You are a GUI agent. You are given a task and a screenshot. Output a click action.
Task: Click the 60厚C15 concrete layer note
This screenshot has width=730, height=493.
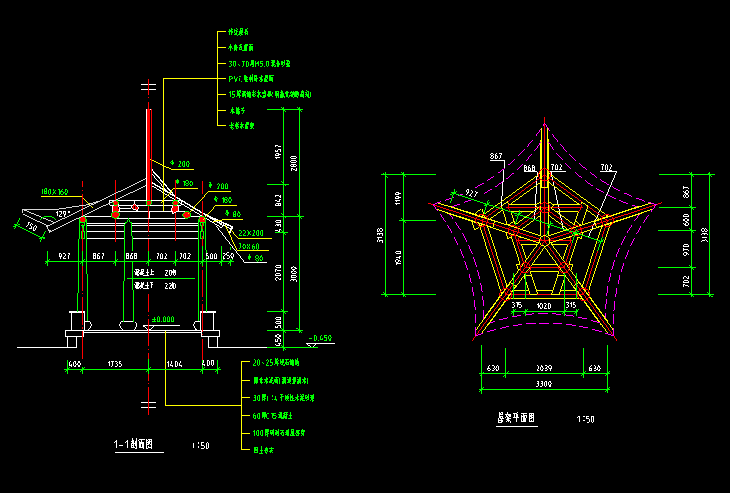coord(272,416)
